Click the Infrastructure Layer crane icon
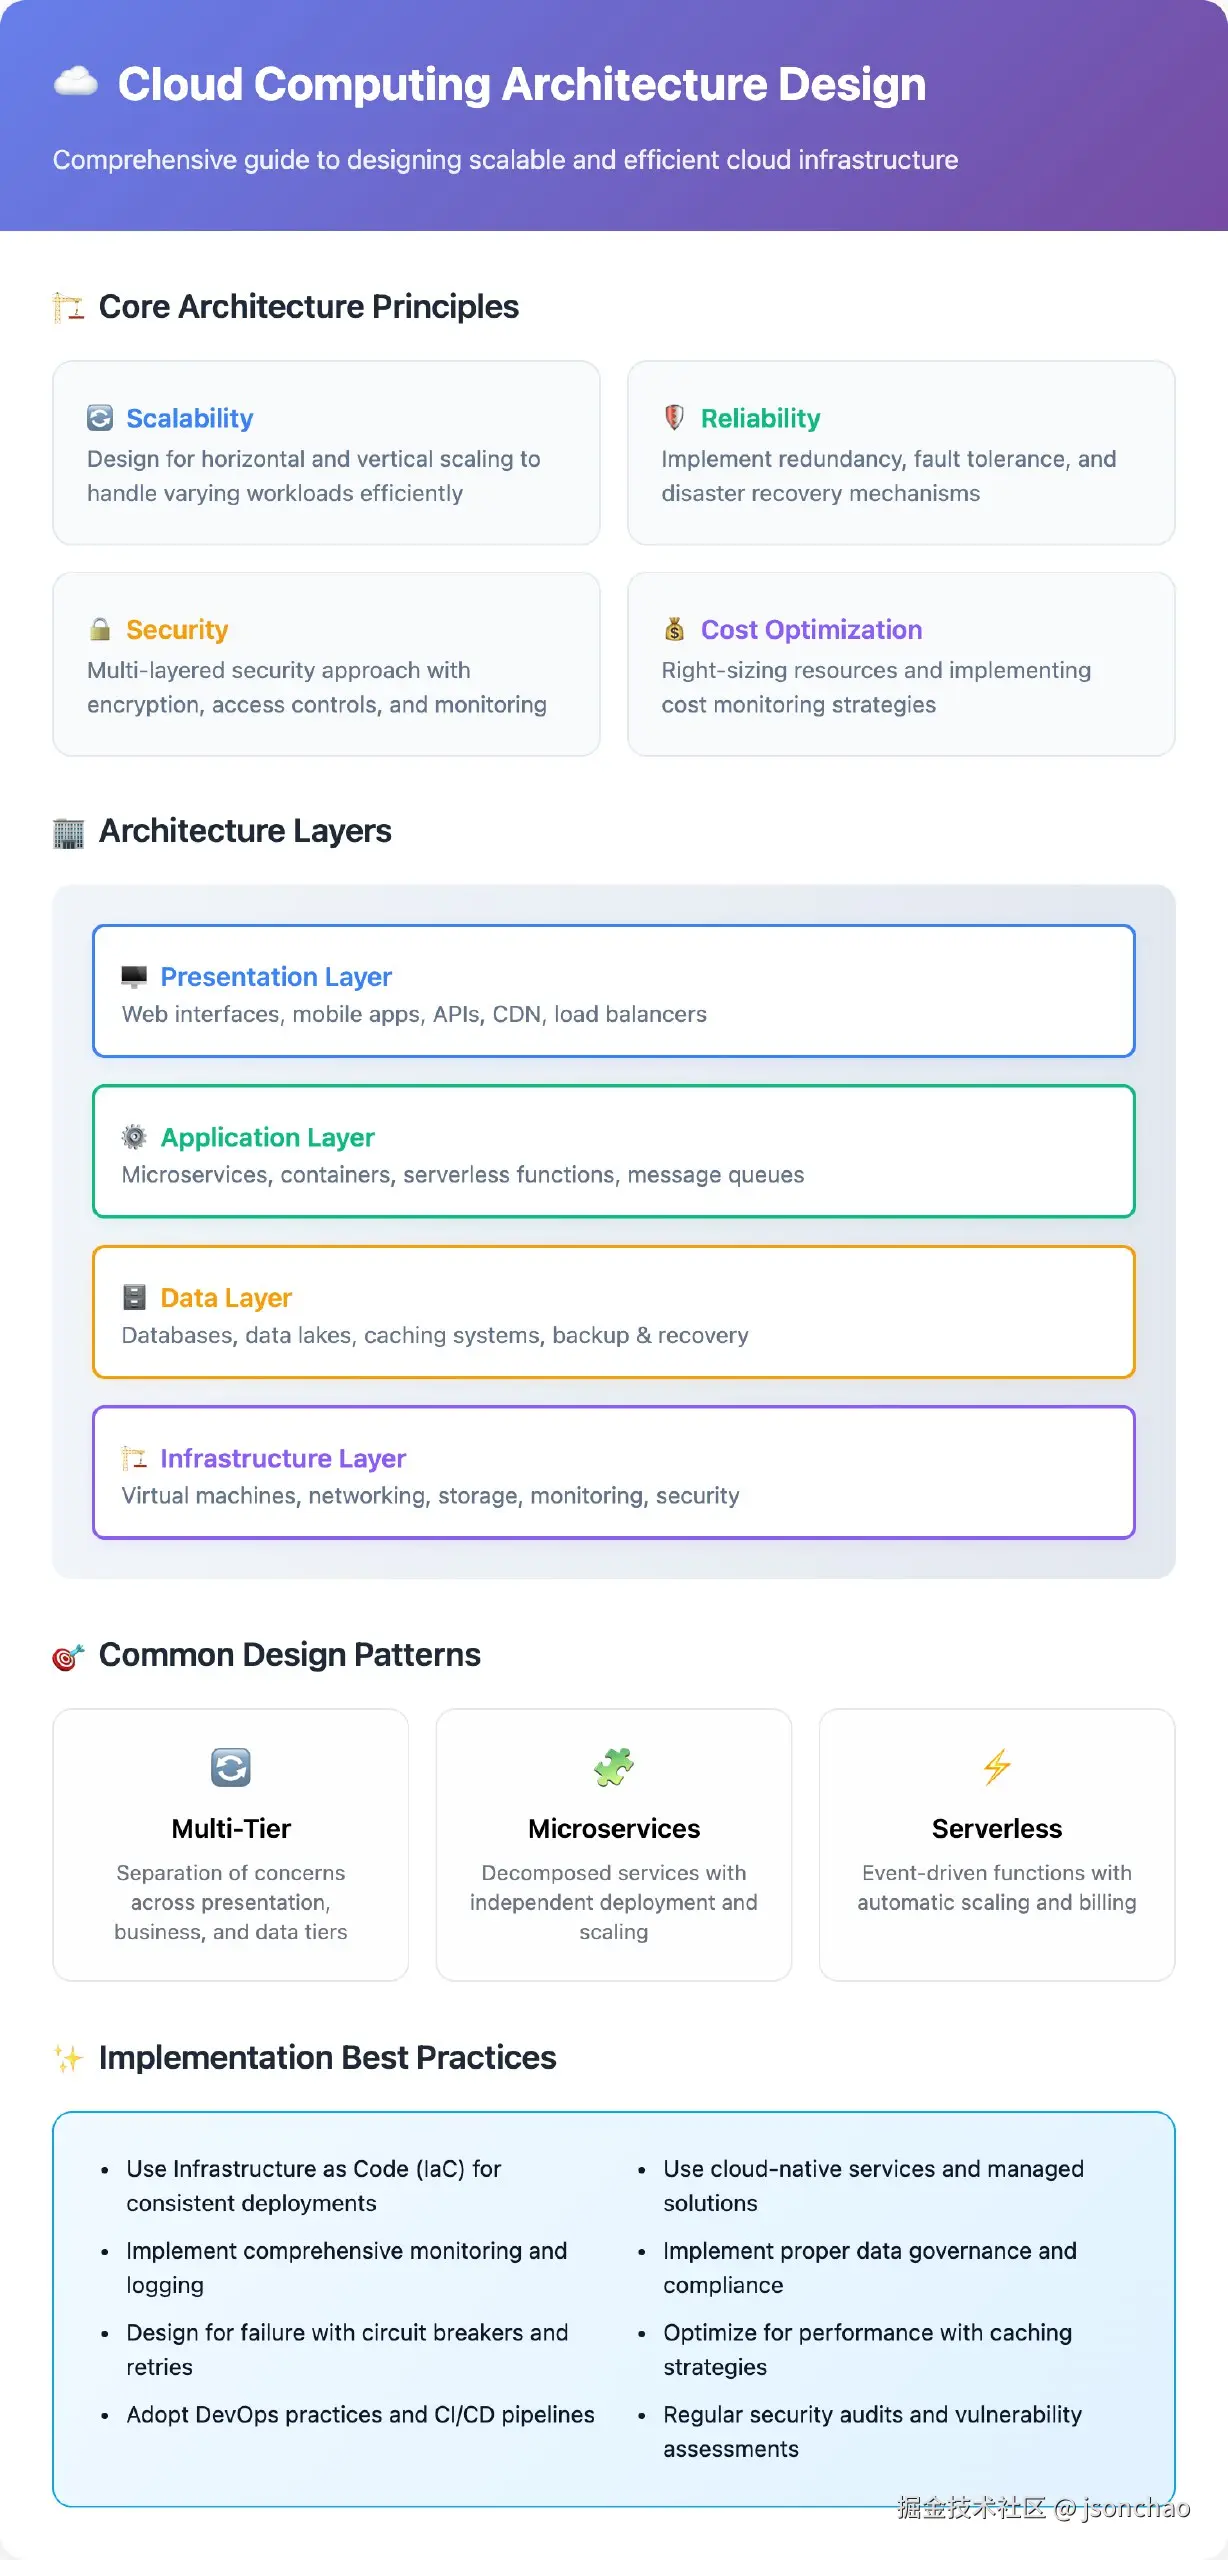Screen dimensions: 1228x2560 (x=134, y=1458)
